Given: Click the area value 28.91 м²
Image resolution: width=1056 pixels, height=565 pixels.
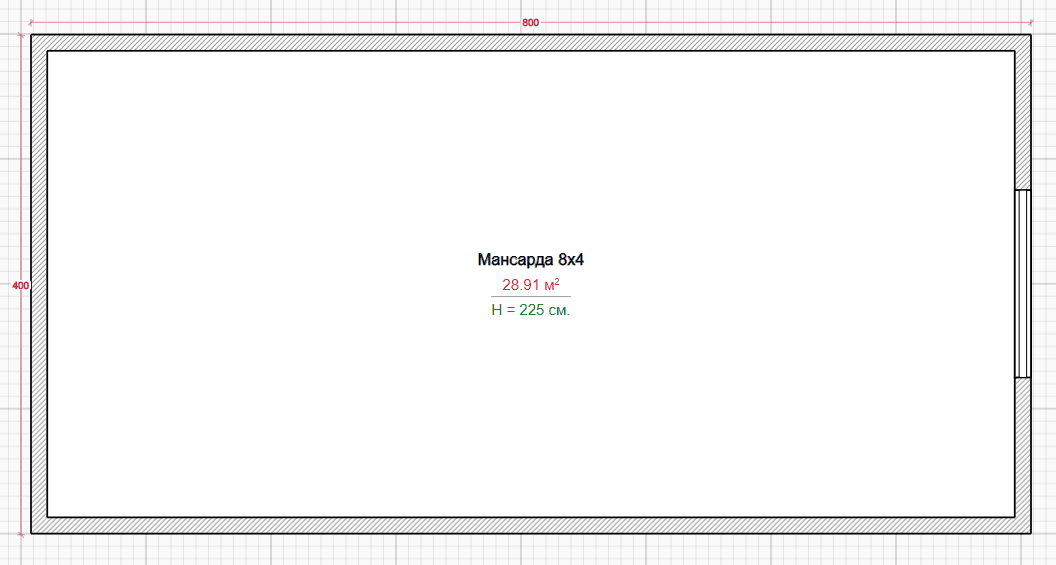Looking at the screenshot, I should click(x=531, y=285).
